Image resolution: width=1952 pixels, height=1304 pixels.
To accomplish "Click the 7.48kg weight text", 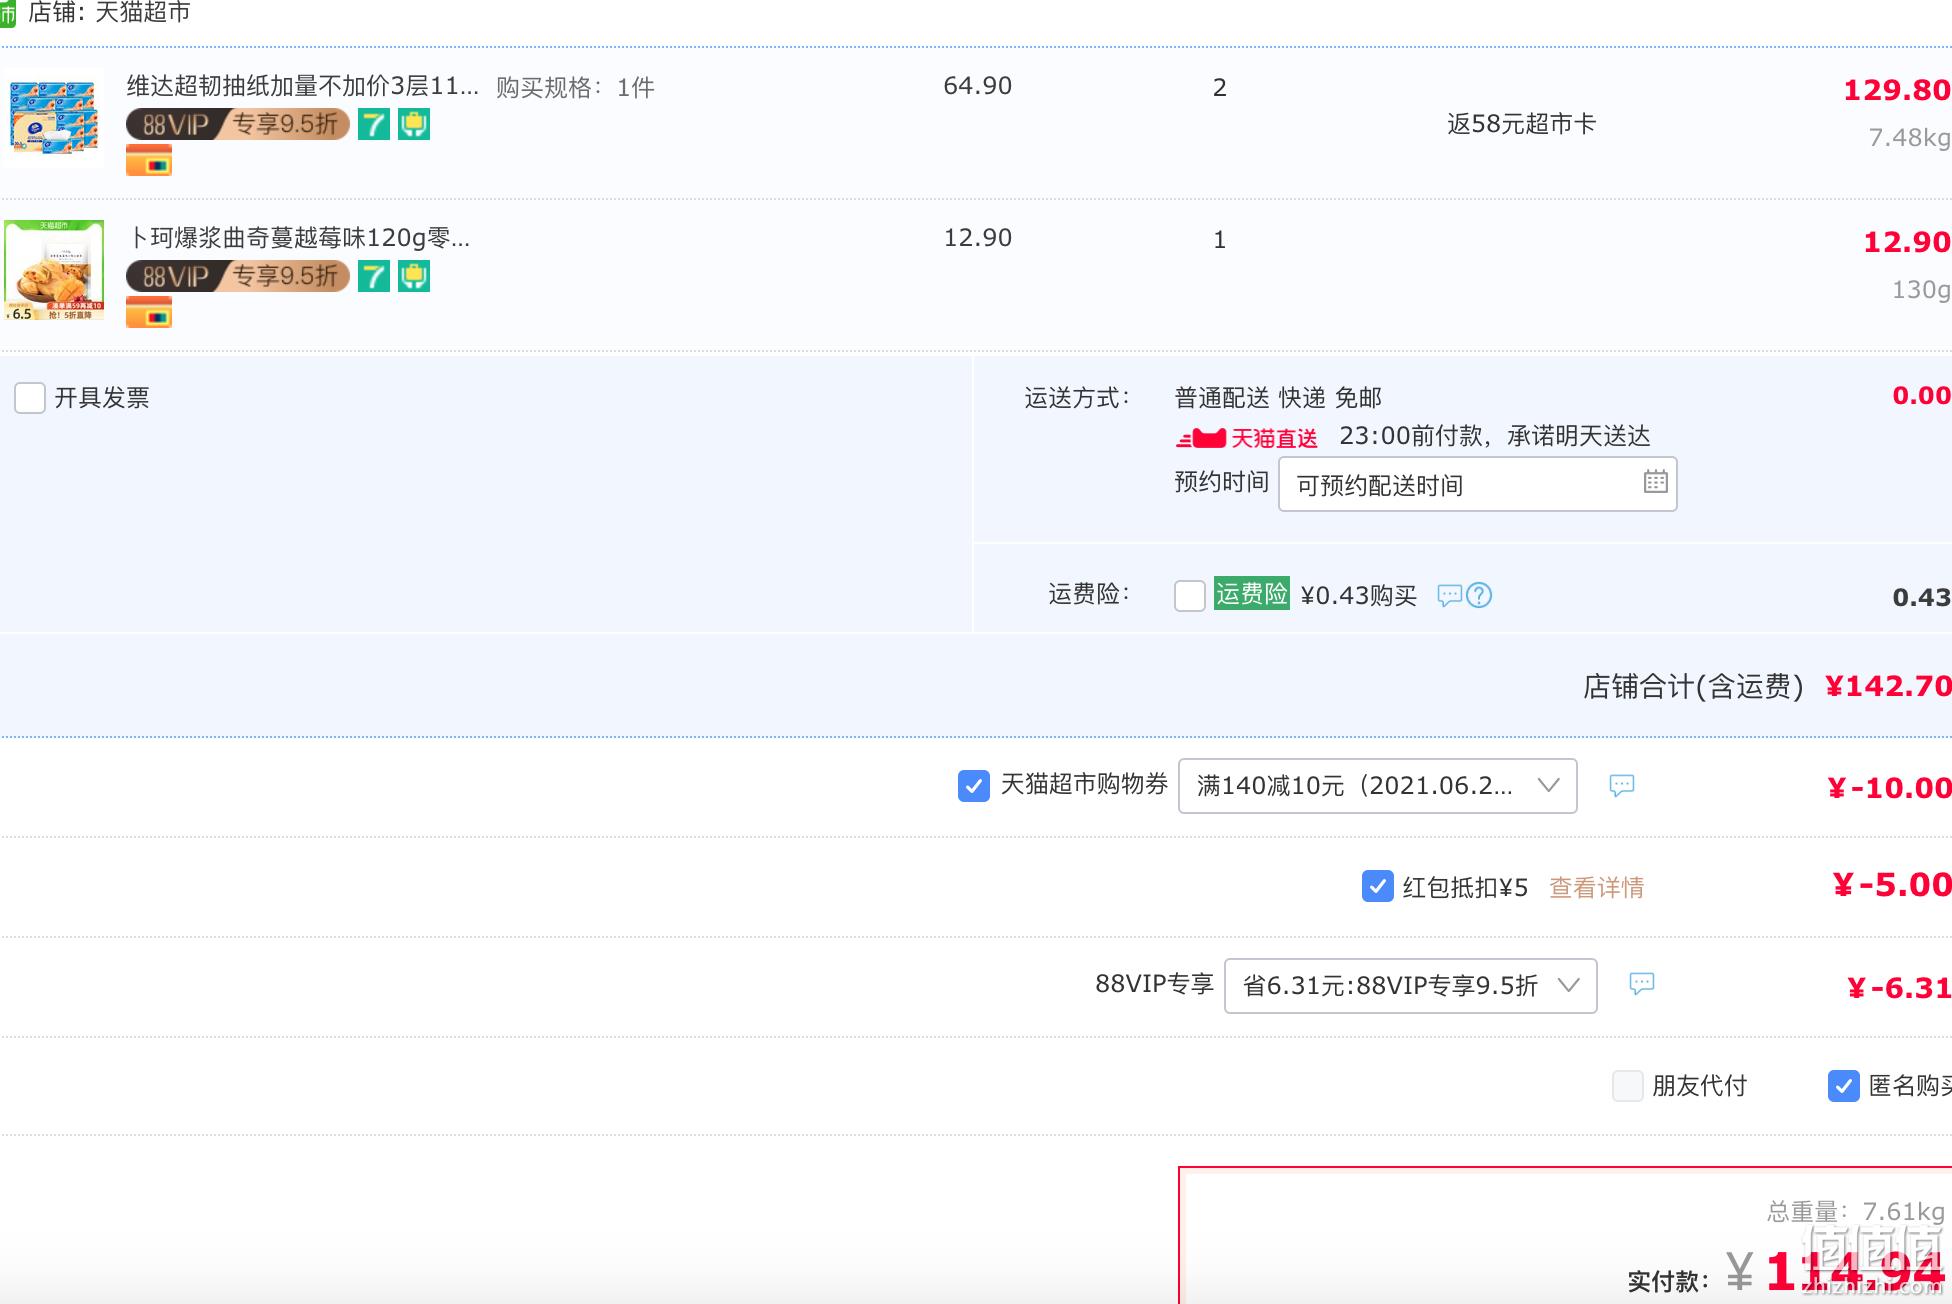I will [x=1910, y=138].
